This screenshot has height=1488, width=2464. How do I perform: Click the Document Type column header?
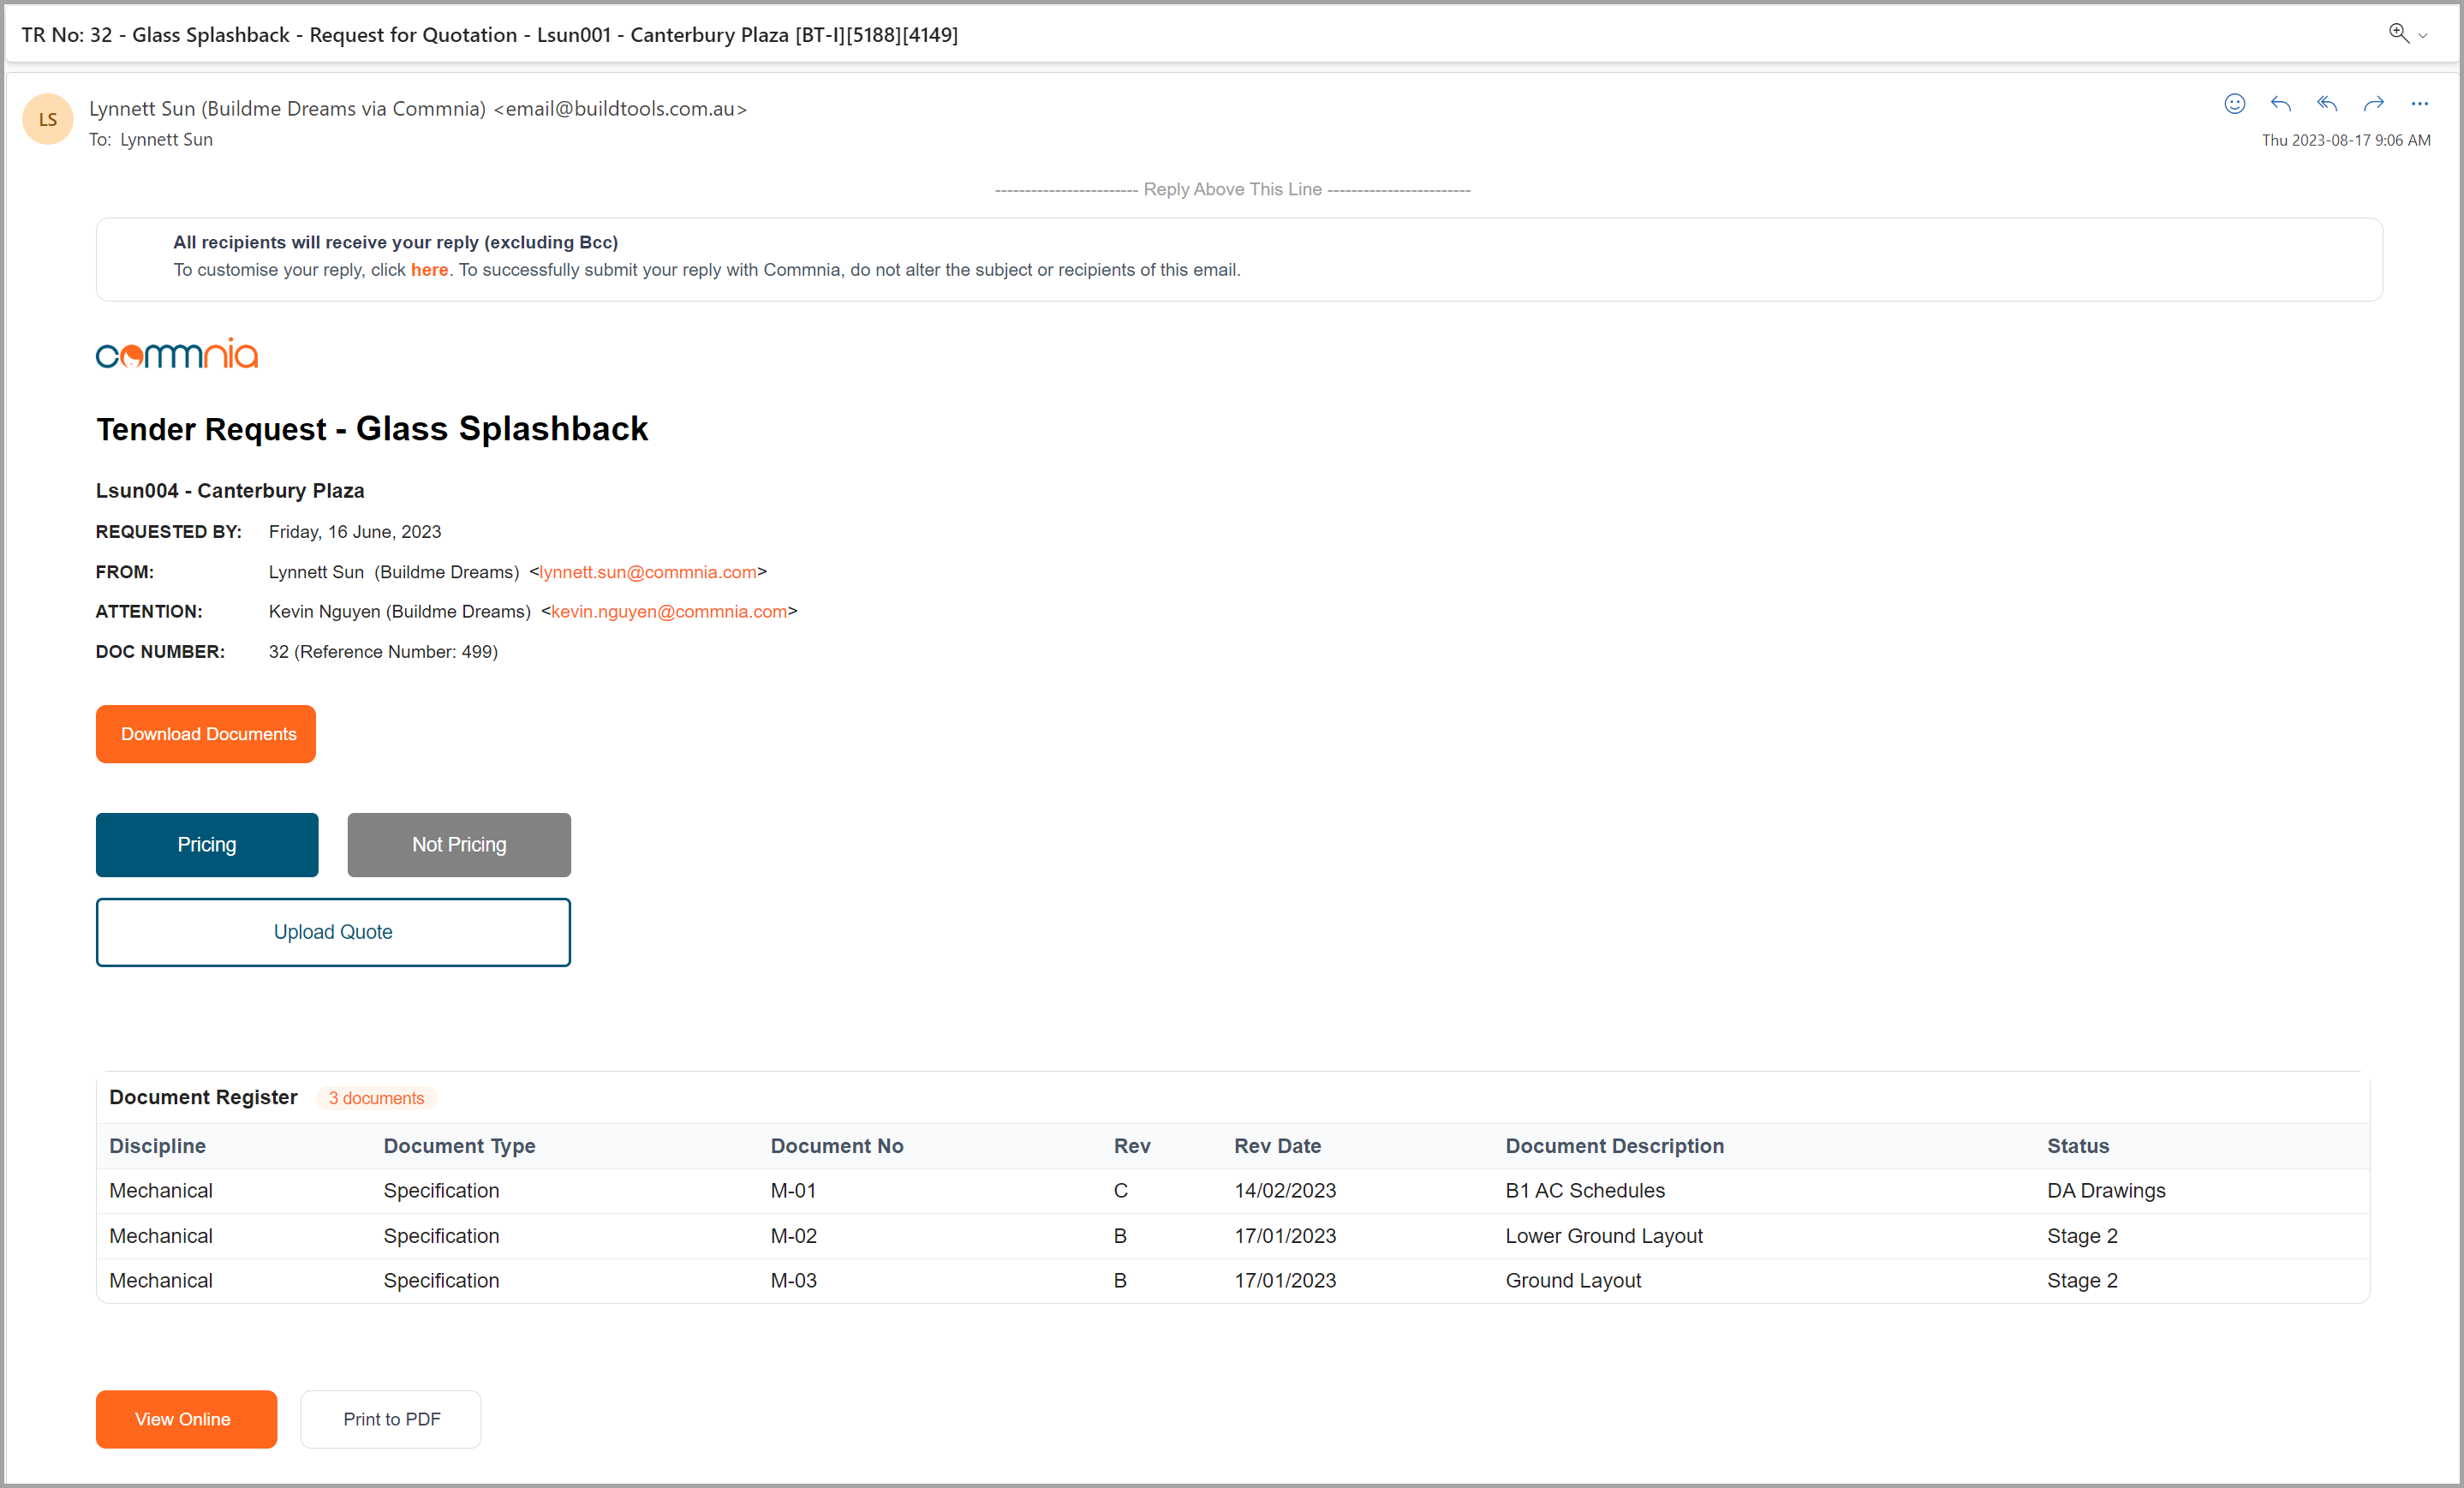(459, 1146)
